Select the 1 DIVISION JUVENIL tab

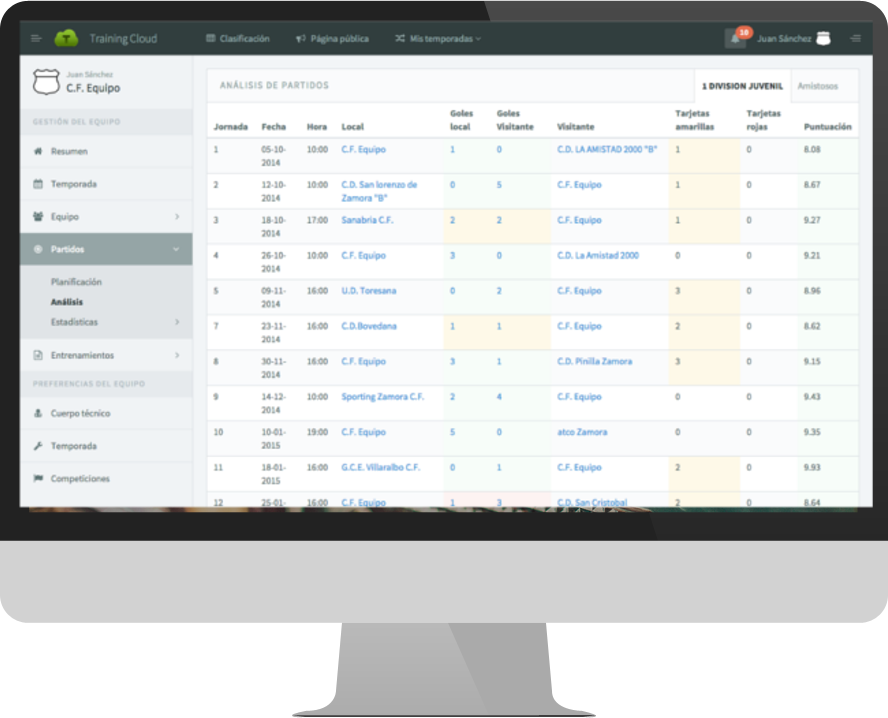click(742, 86)
